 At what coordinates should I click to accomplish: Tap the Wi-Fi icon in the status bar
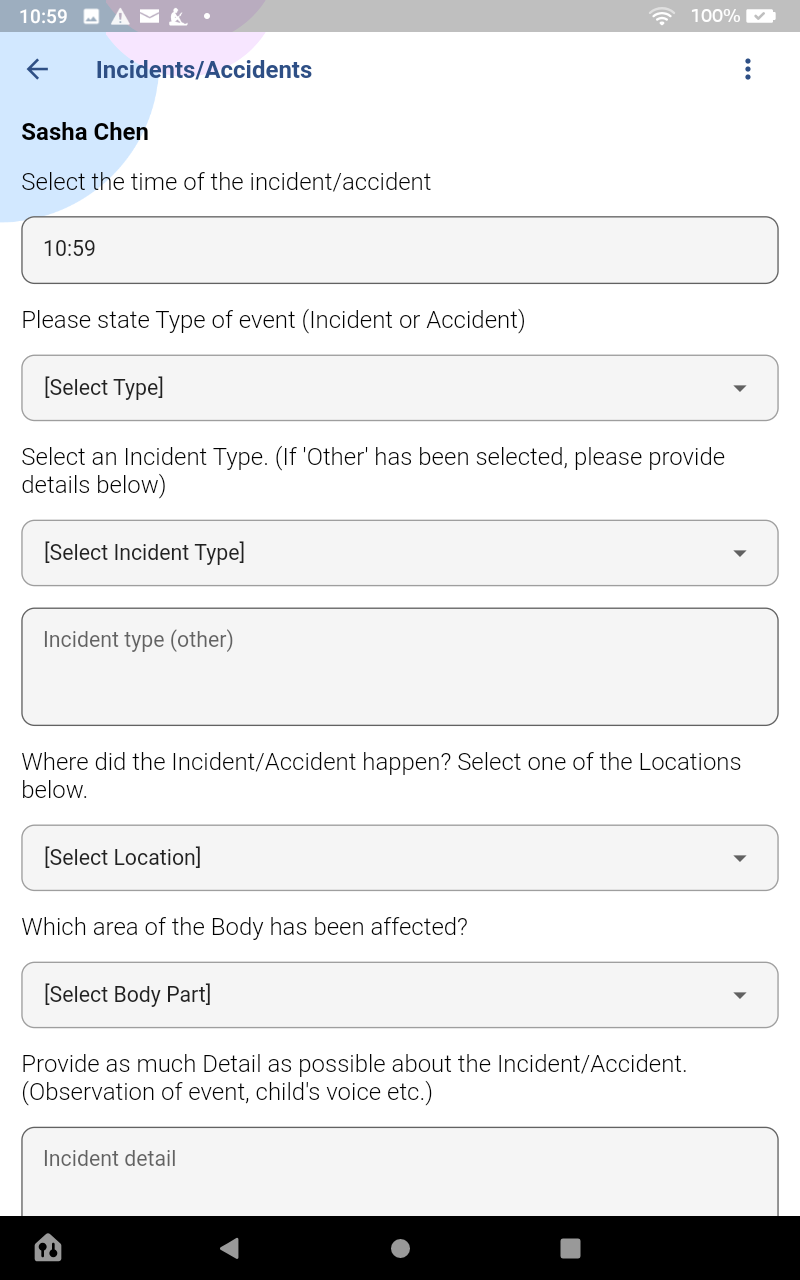point(661,16)
